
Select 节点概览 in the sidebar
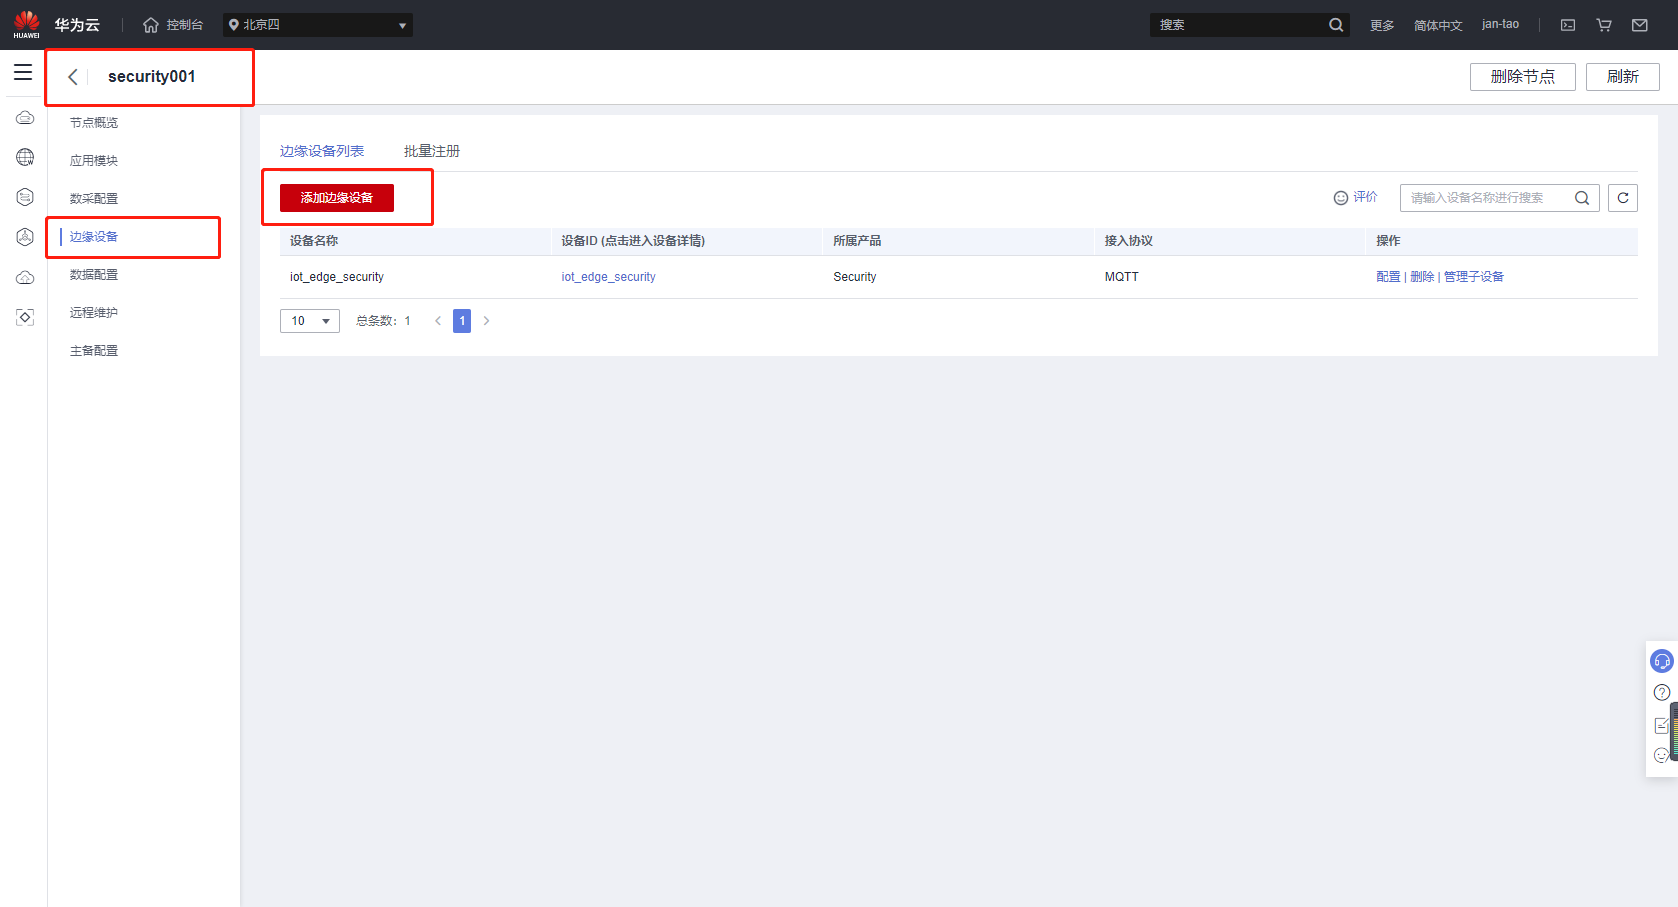(94, 123)
